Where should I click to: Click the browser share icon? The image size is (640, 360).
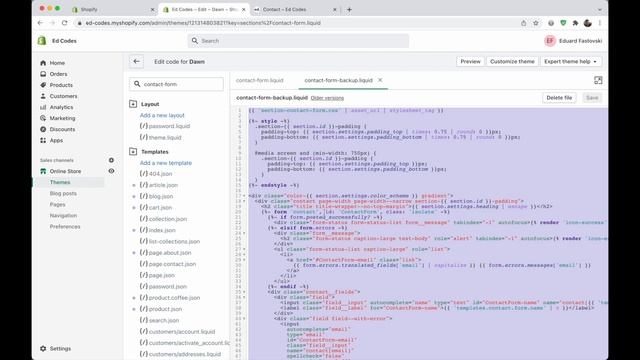tap(524, 23)
